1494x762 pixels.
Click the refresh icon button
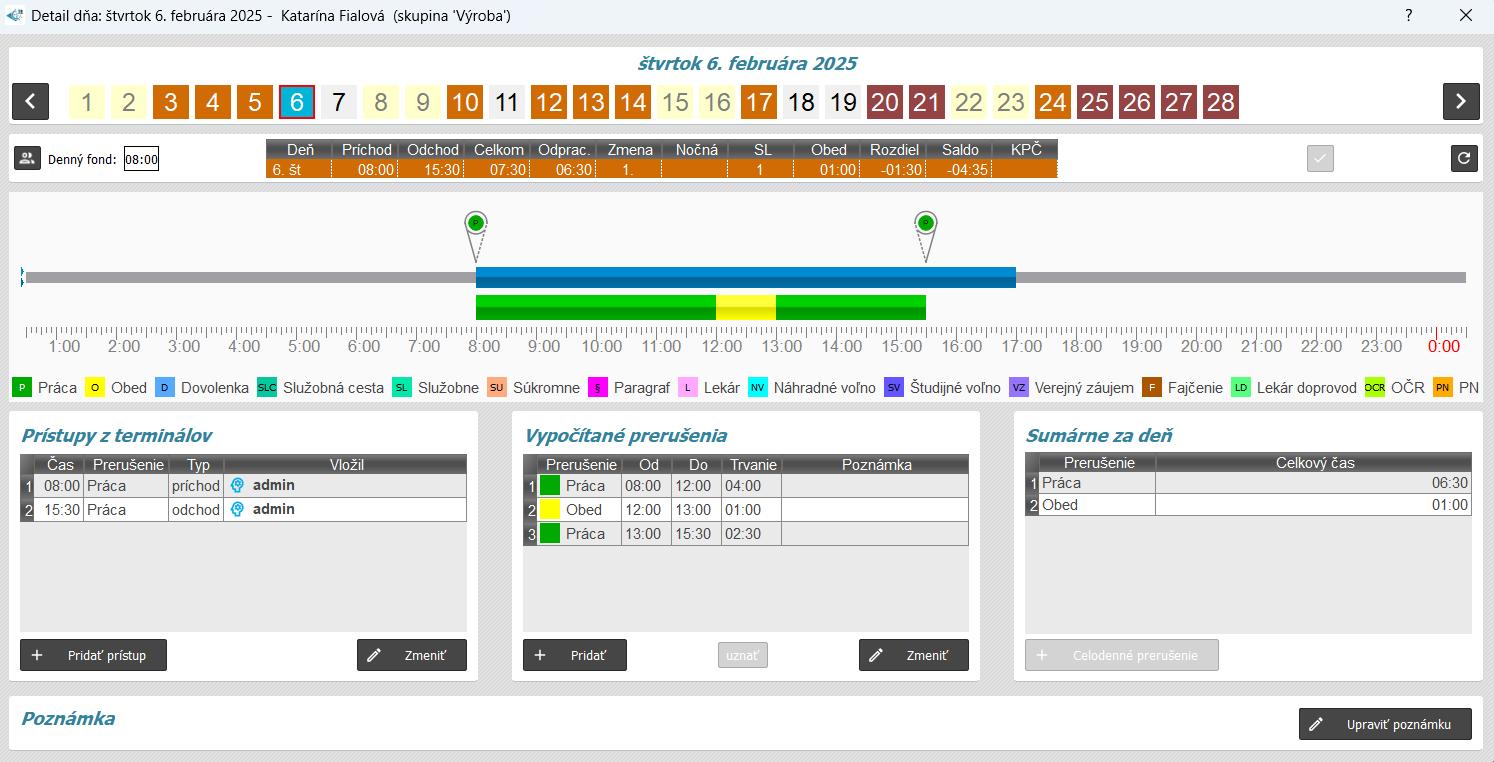[1464, 158]
